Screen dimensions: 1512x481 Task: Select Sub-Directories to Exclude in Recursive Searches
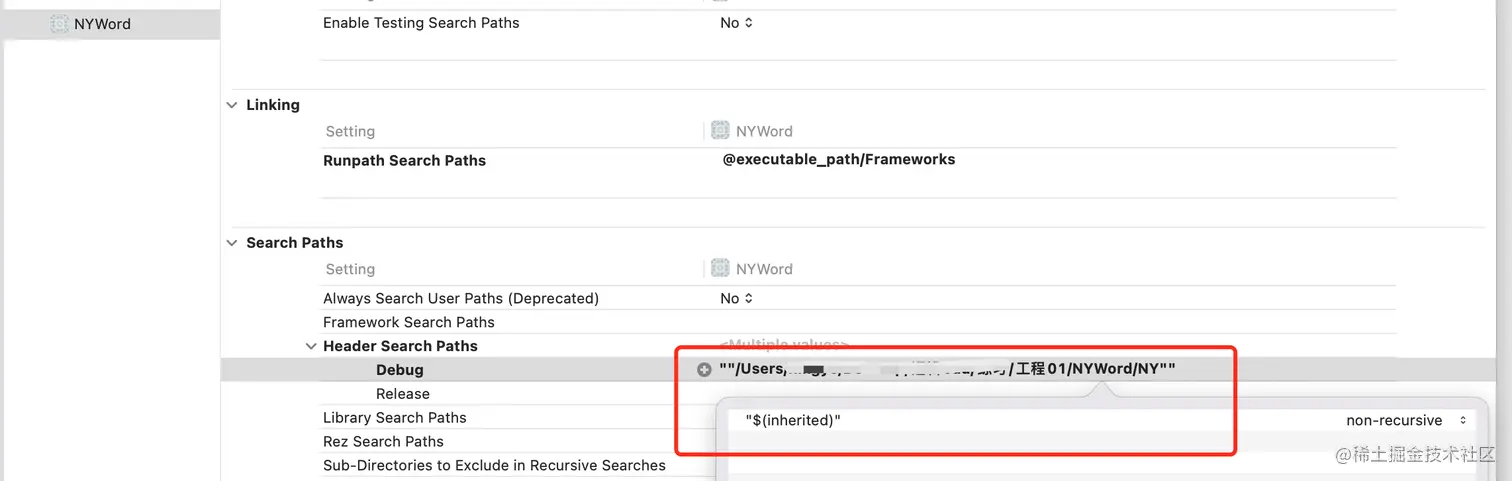pyautogui.click(x=494, y=465)
